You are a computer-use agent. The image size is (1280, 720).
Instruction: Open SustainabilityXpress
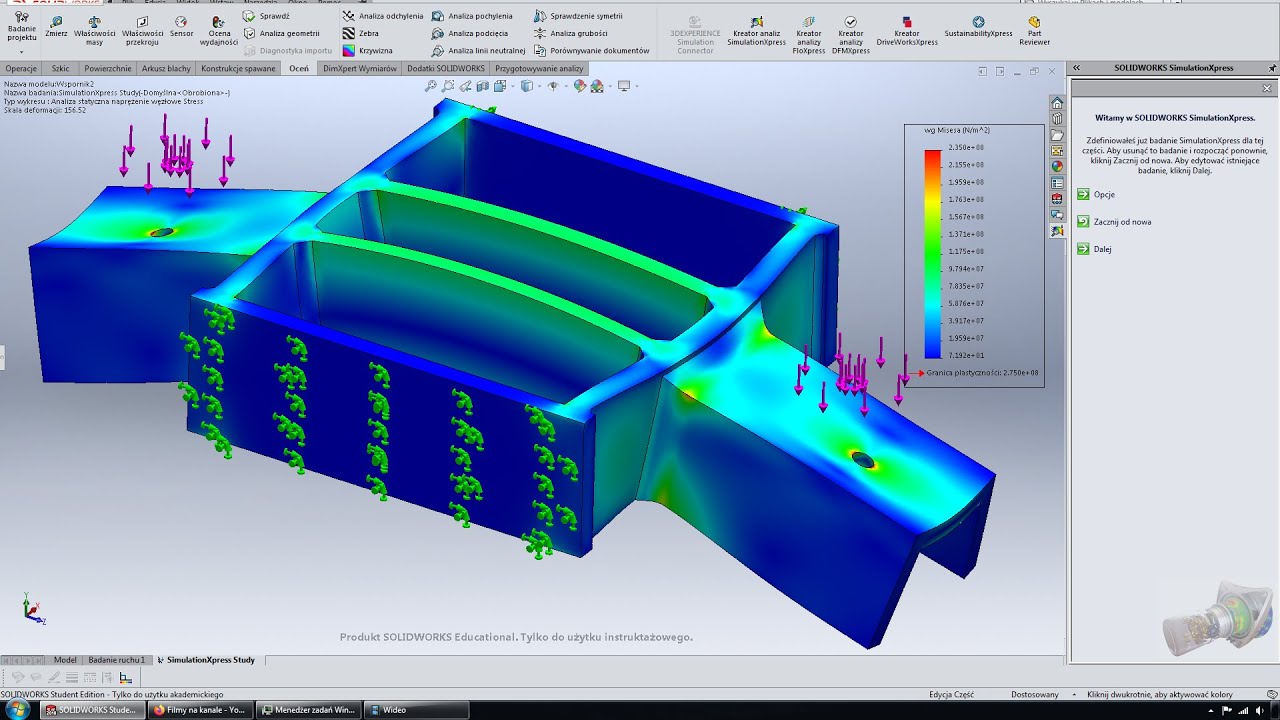coord(978,27)
